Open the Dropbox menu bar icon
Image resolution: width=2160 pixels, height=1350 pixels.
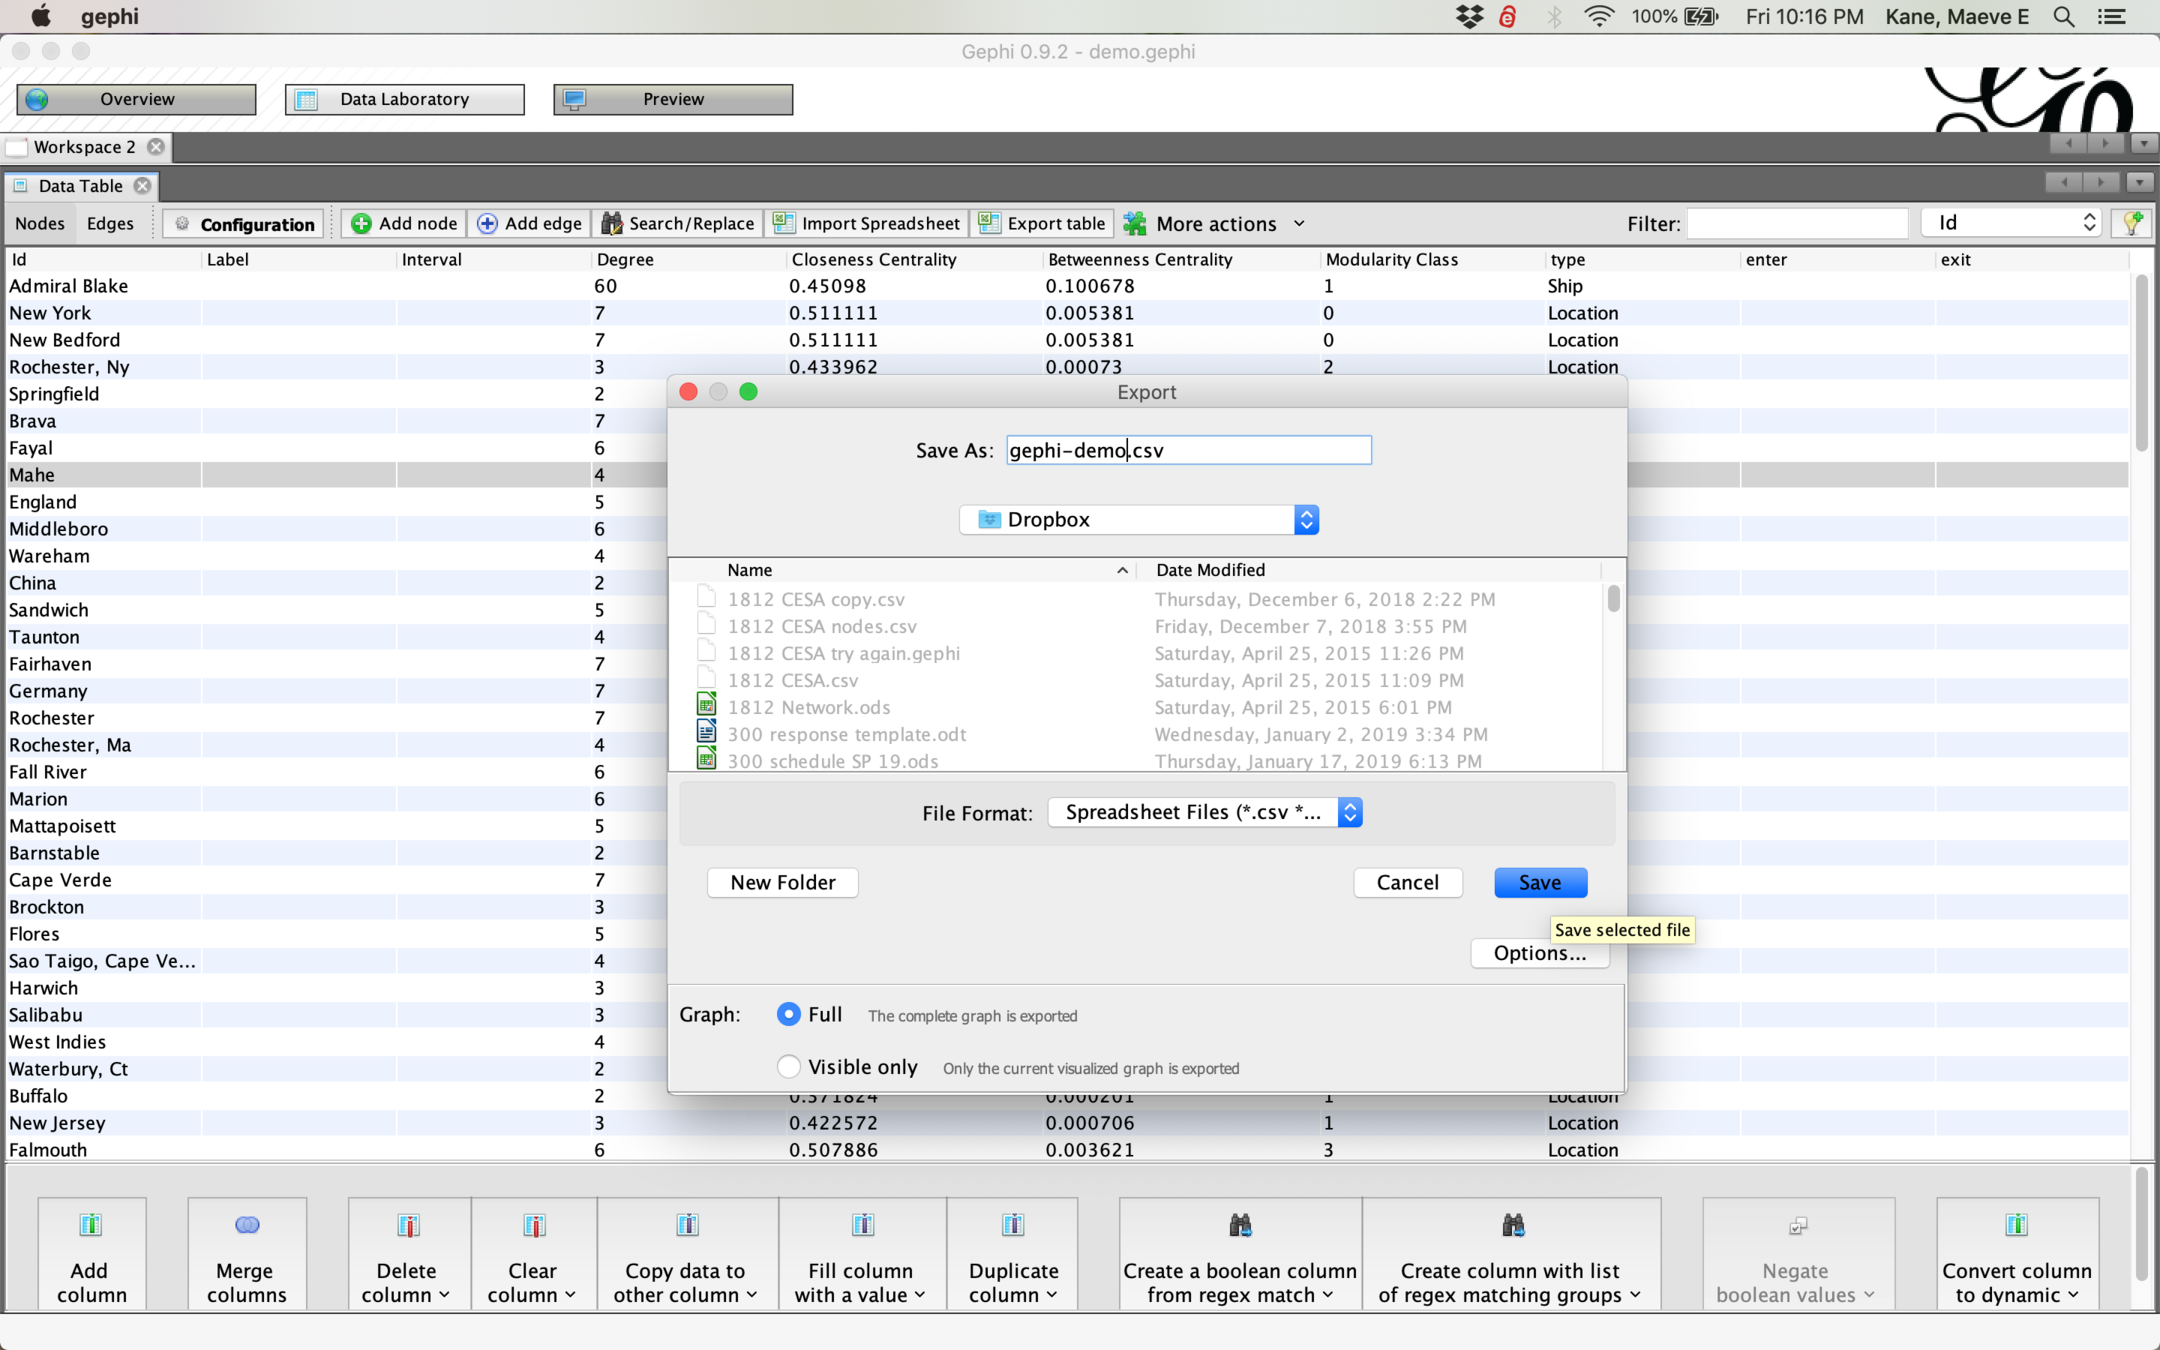click(x=1469, y=16)
